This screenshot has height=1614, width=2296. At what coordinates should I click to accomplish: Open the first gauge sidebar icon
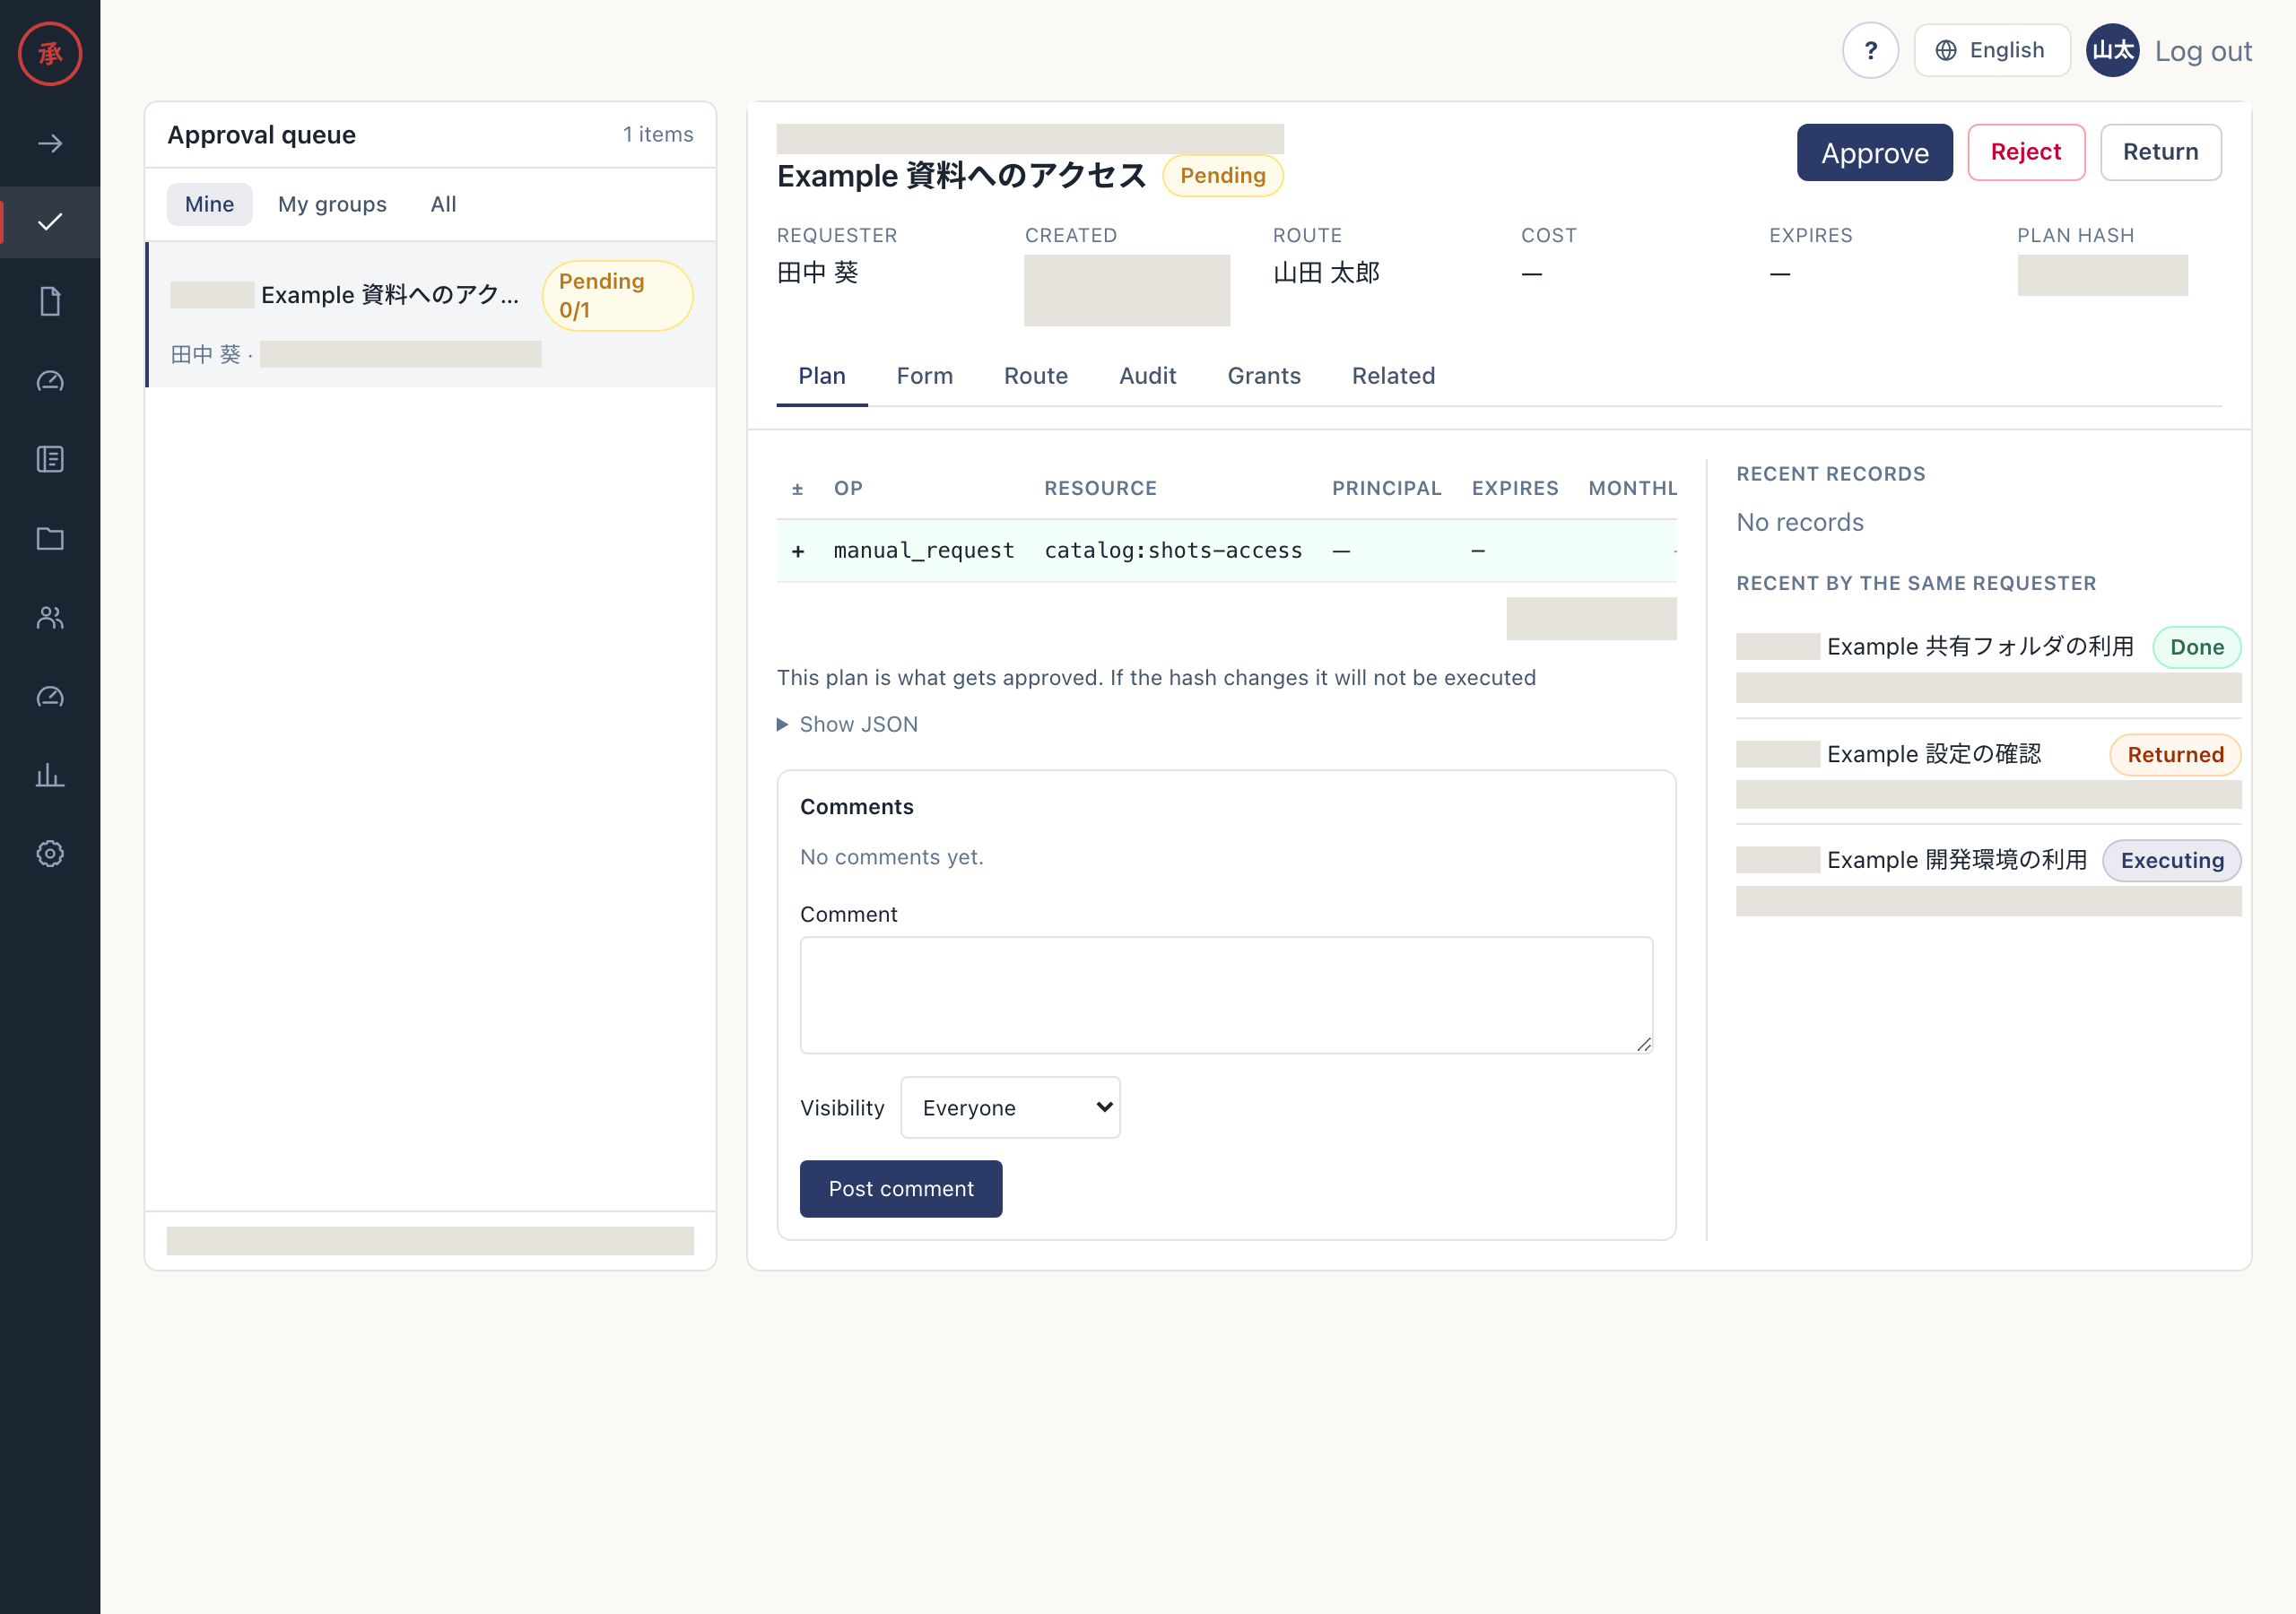[x=50, y=380]
